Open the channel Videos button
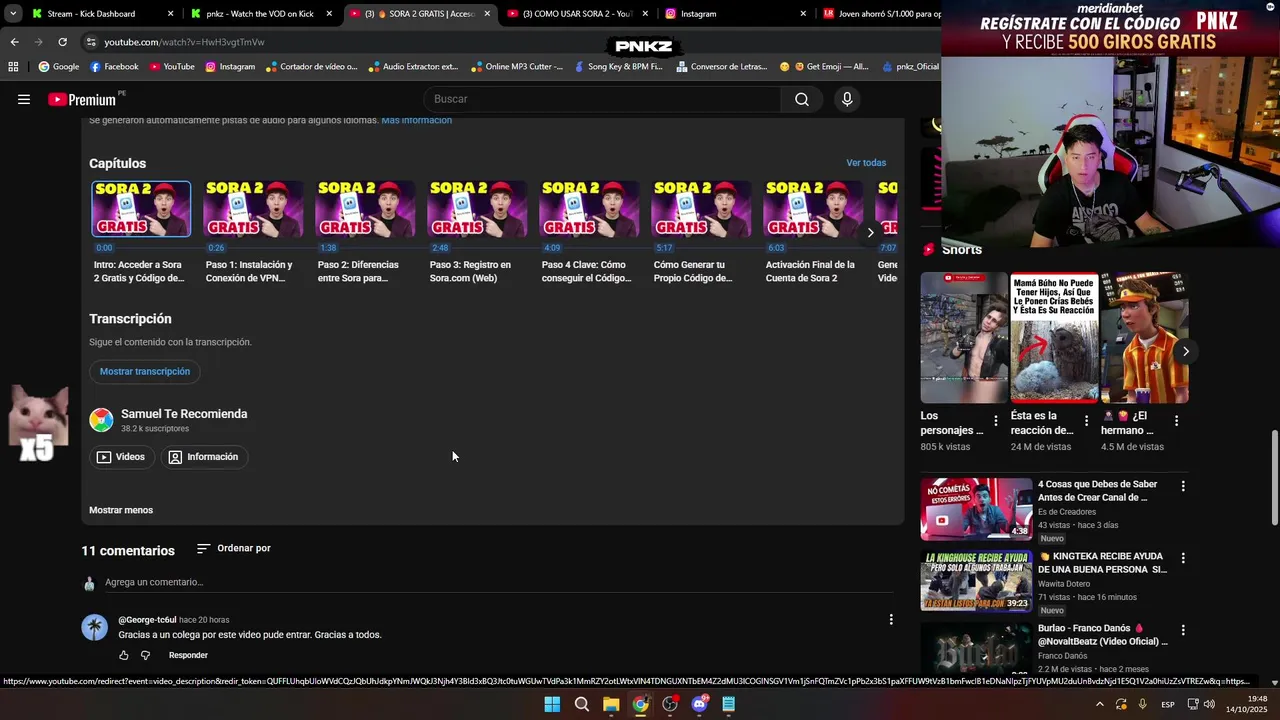This screenshot has height=720, width=1280. 121,457
